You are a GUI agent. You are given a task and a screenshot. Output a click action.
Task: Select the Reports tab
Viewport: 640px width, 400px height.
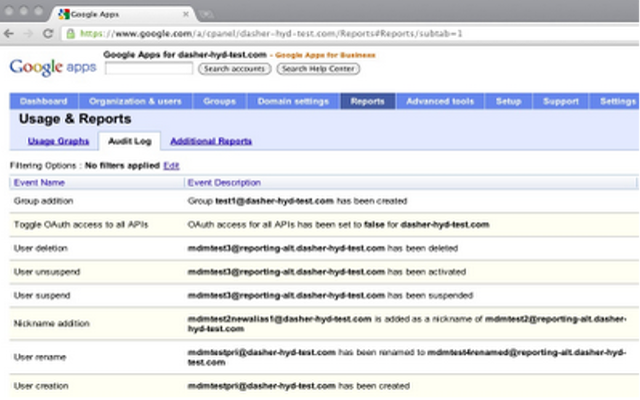(x=367, y=101)
